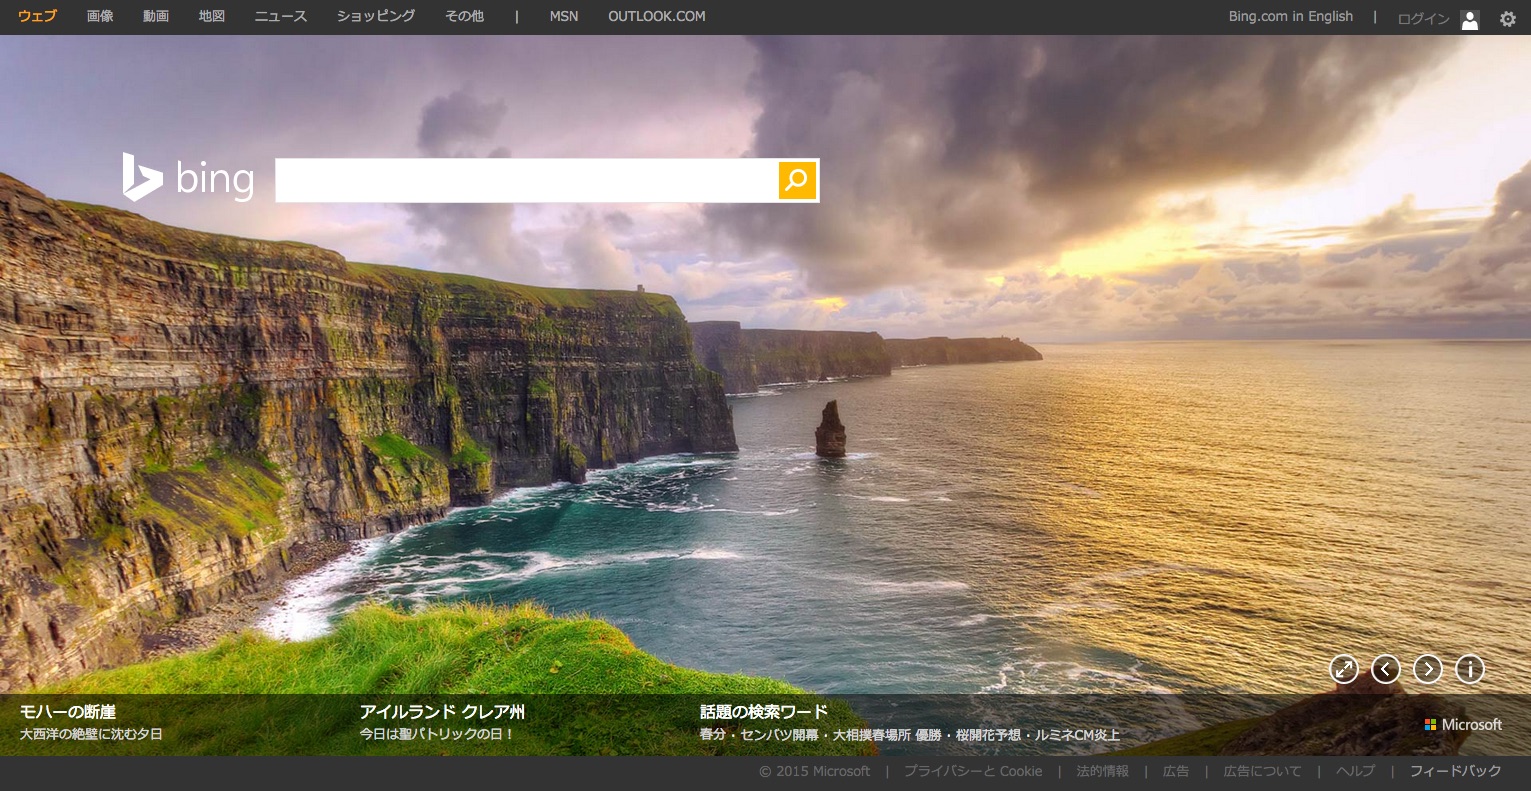The height and width of the screenshot is (791, 1531).
Task: Go to the ニュース (News) tab
Action: tap(281, 17)
